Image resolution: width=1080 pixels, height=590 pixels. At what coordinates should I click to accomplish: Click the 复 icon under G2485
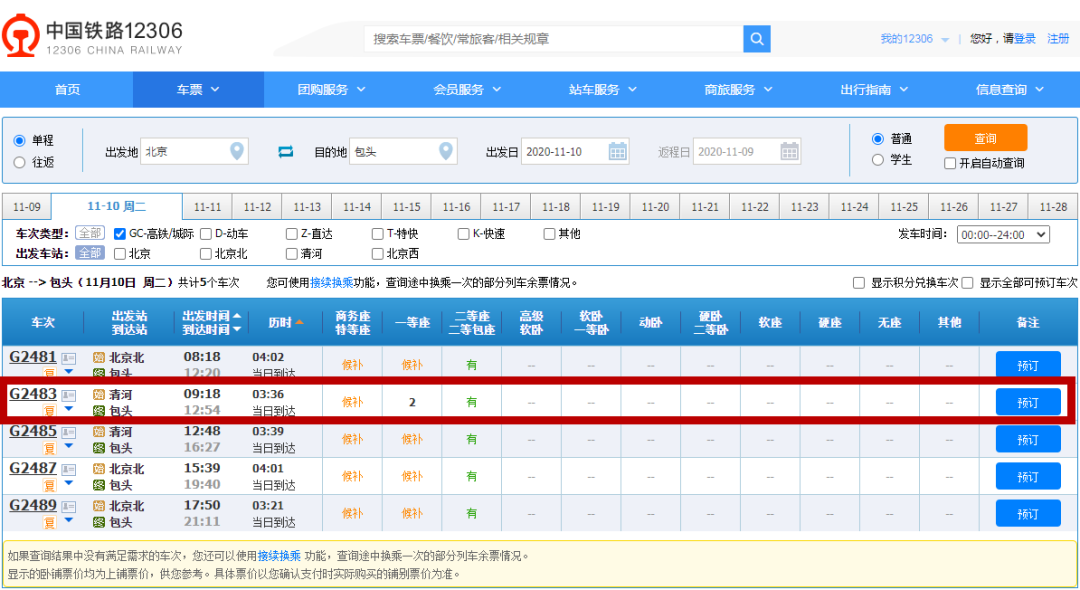pos(49,448)
